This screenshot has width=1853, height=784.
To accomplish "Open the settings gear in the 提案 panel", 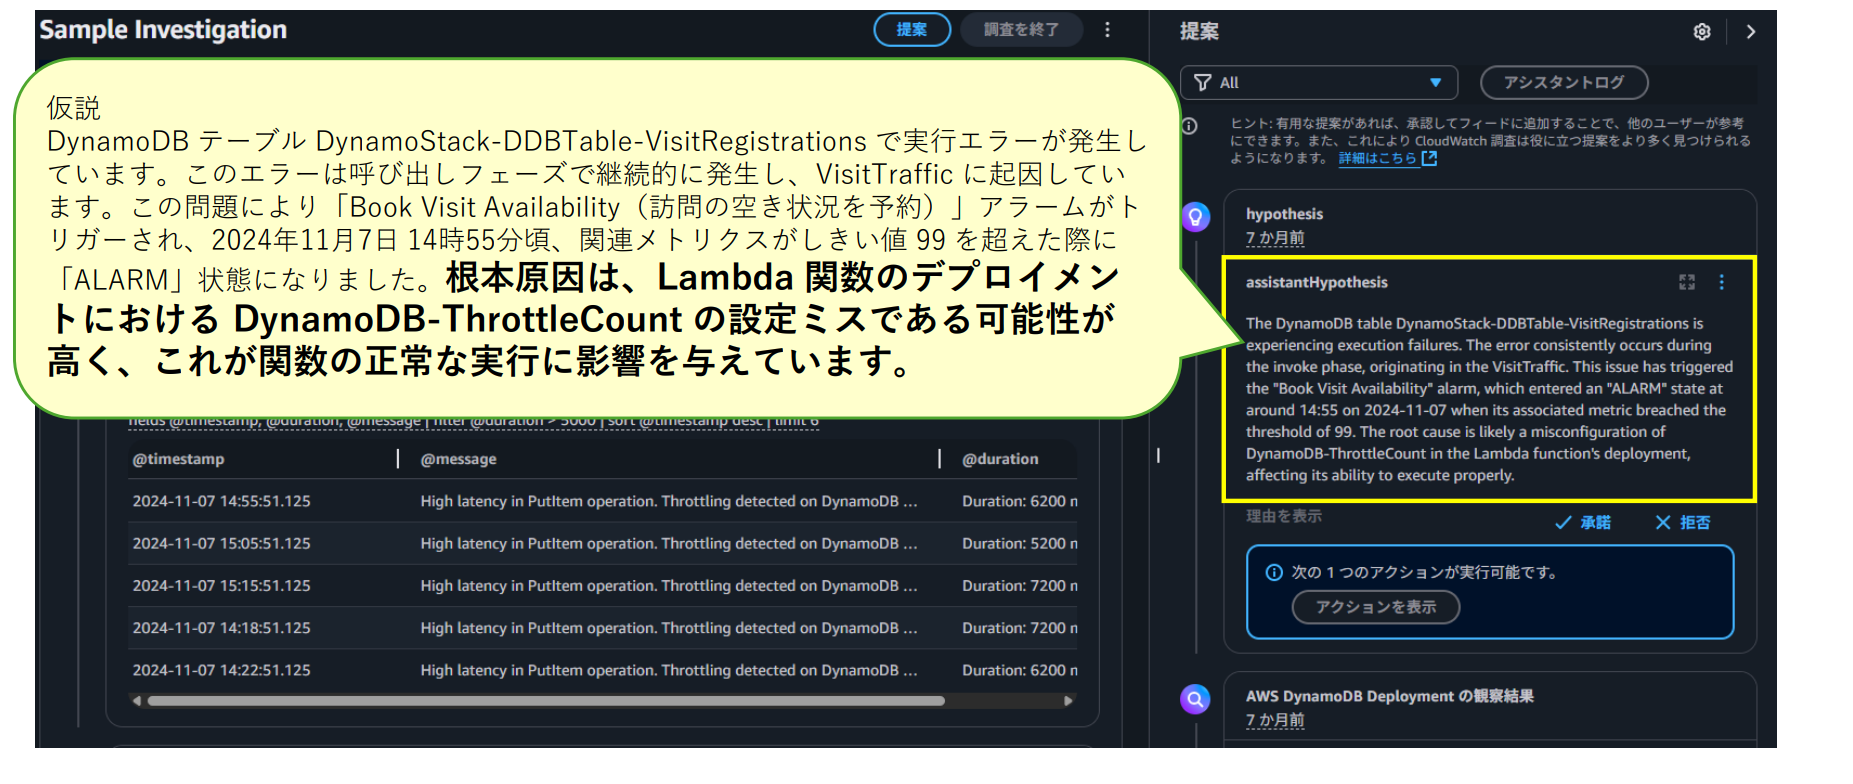I will point(1702,32).
